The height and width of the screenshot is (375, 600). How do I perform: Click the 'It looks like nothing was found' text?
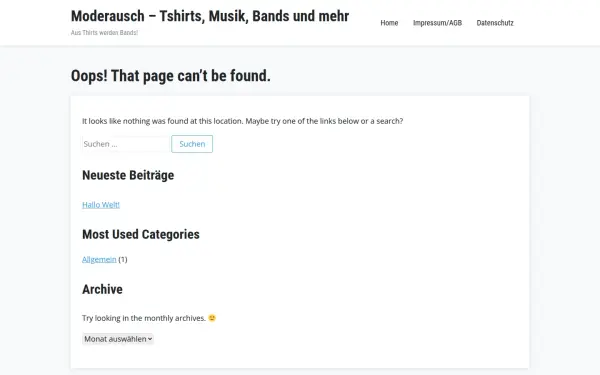(x=243, y=121)
